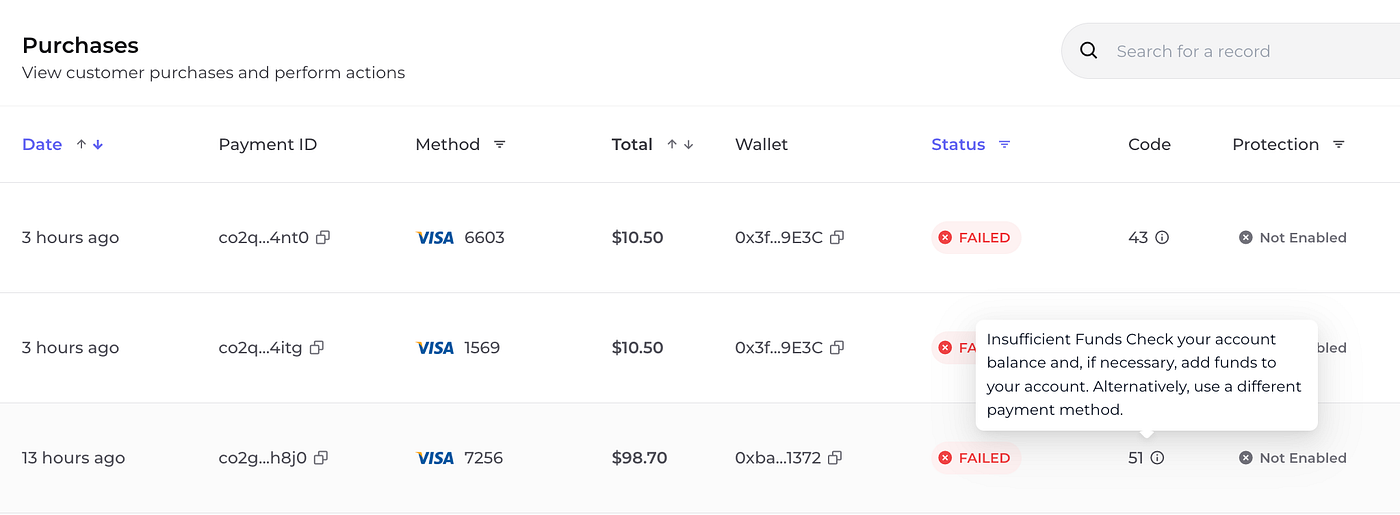This screenshot has height=515, width=1400.
Task: Click Not Enabled protection in last row
Action: click(x=1293, y=458)
